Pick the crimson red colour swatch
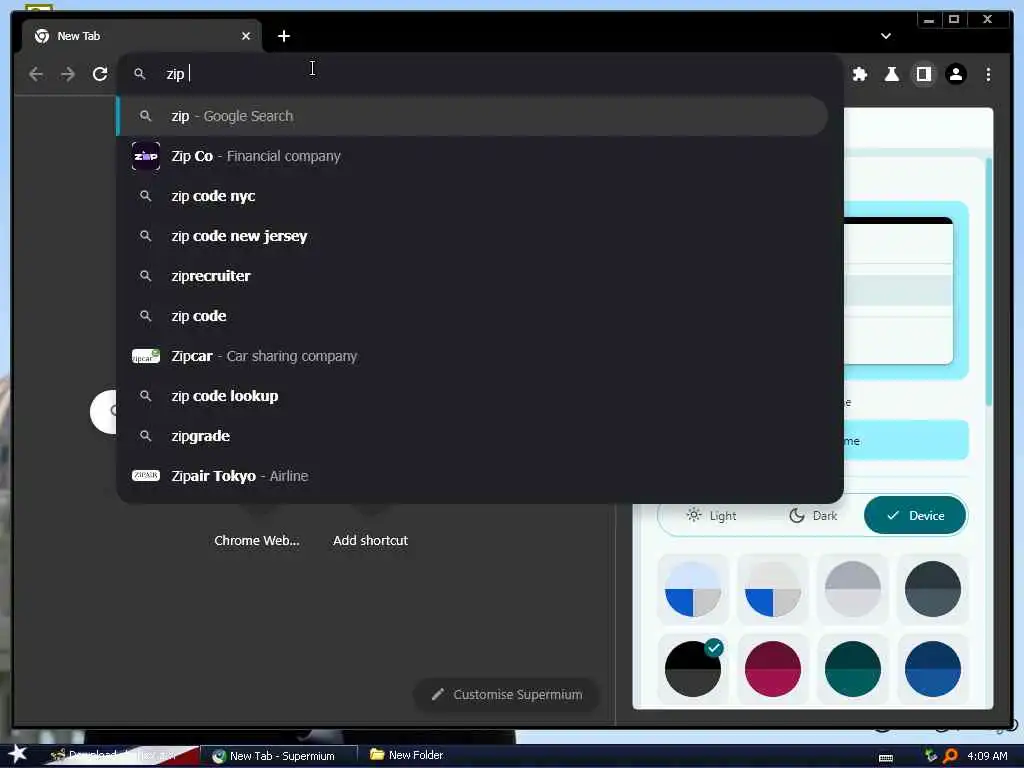 pos(773,669)
